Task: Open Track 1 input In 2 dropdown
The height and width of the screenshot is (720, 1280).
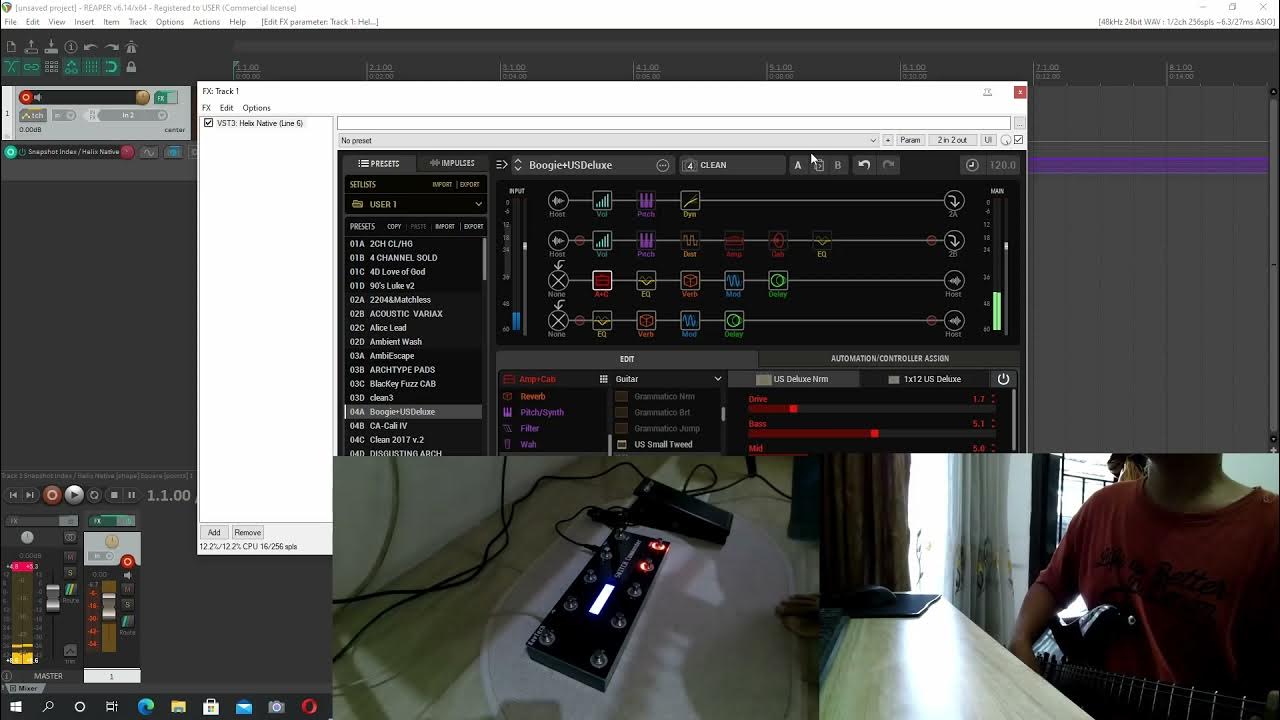Action: 133,115
